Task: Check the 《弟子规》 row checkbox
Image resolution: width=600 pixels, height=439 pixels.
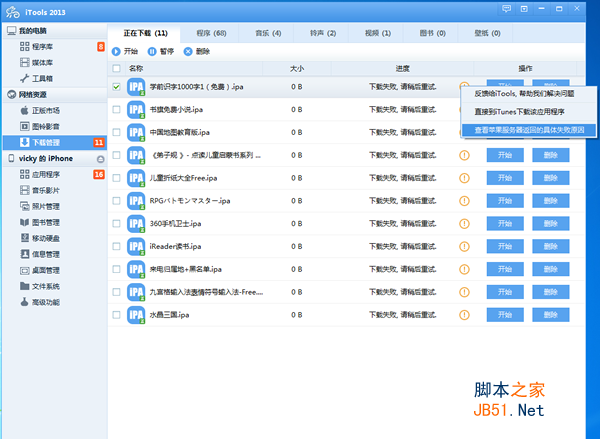Action: click(x=116, y=155)
